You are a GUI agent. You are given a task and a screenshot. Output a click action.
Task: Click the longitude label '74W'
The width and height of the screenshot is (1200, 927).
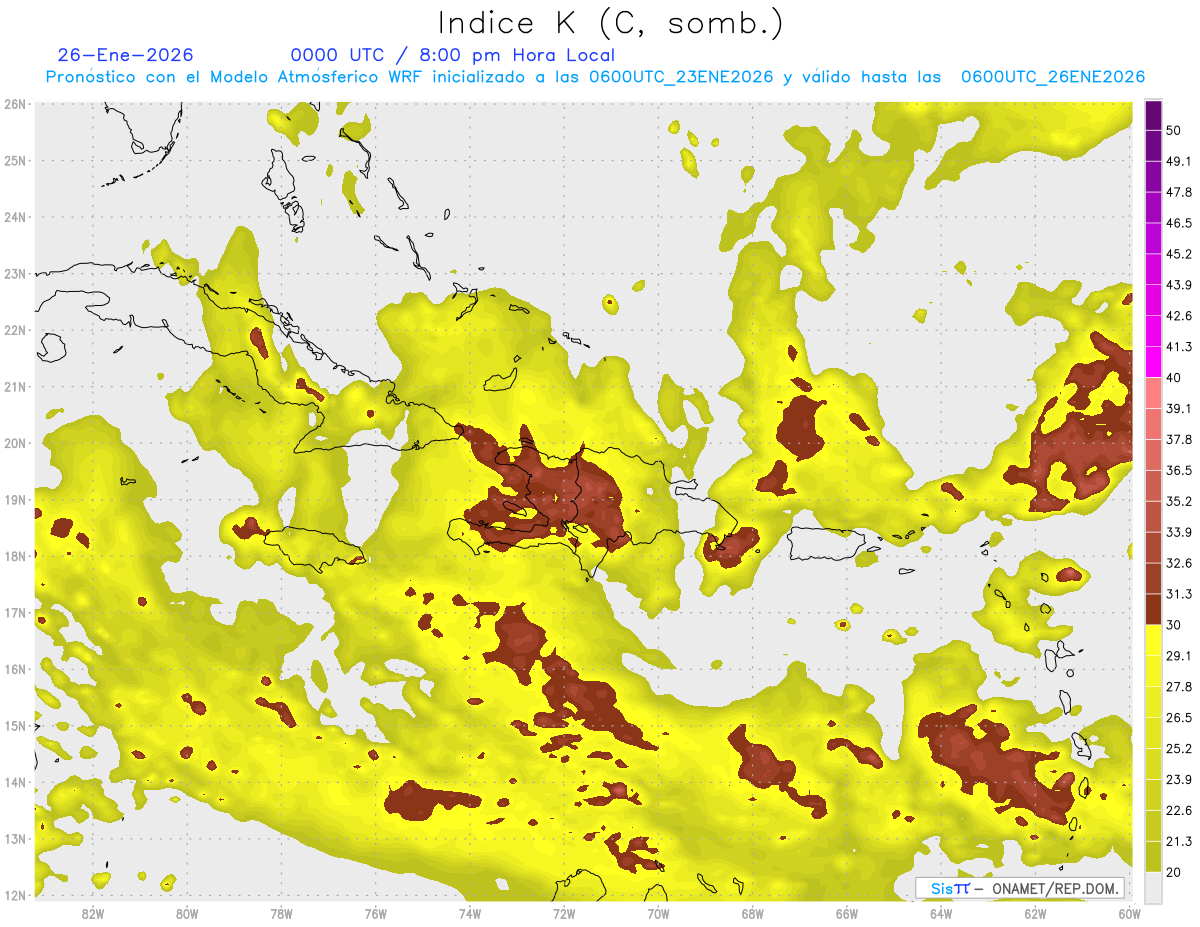(470, 913)
